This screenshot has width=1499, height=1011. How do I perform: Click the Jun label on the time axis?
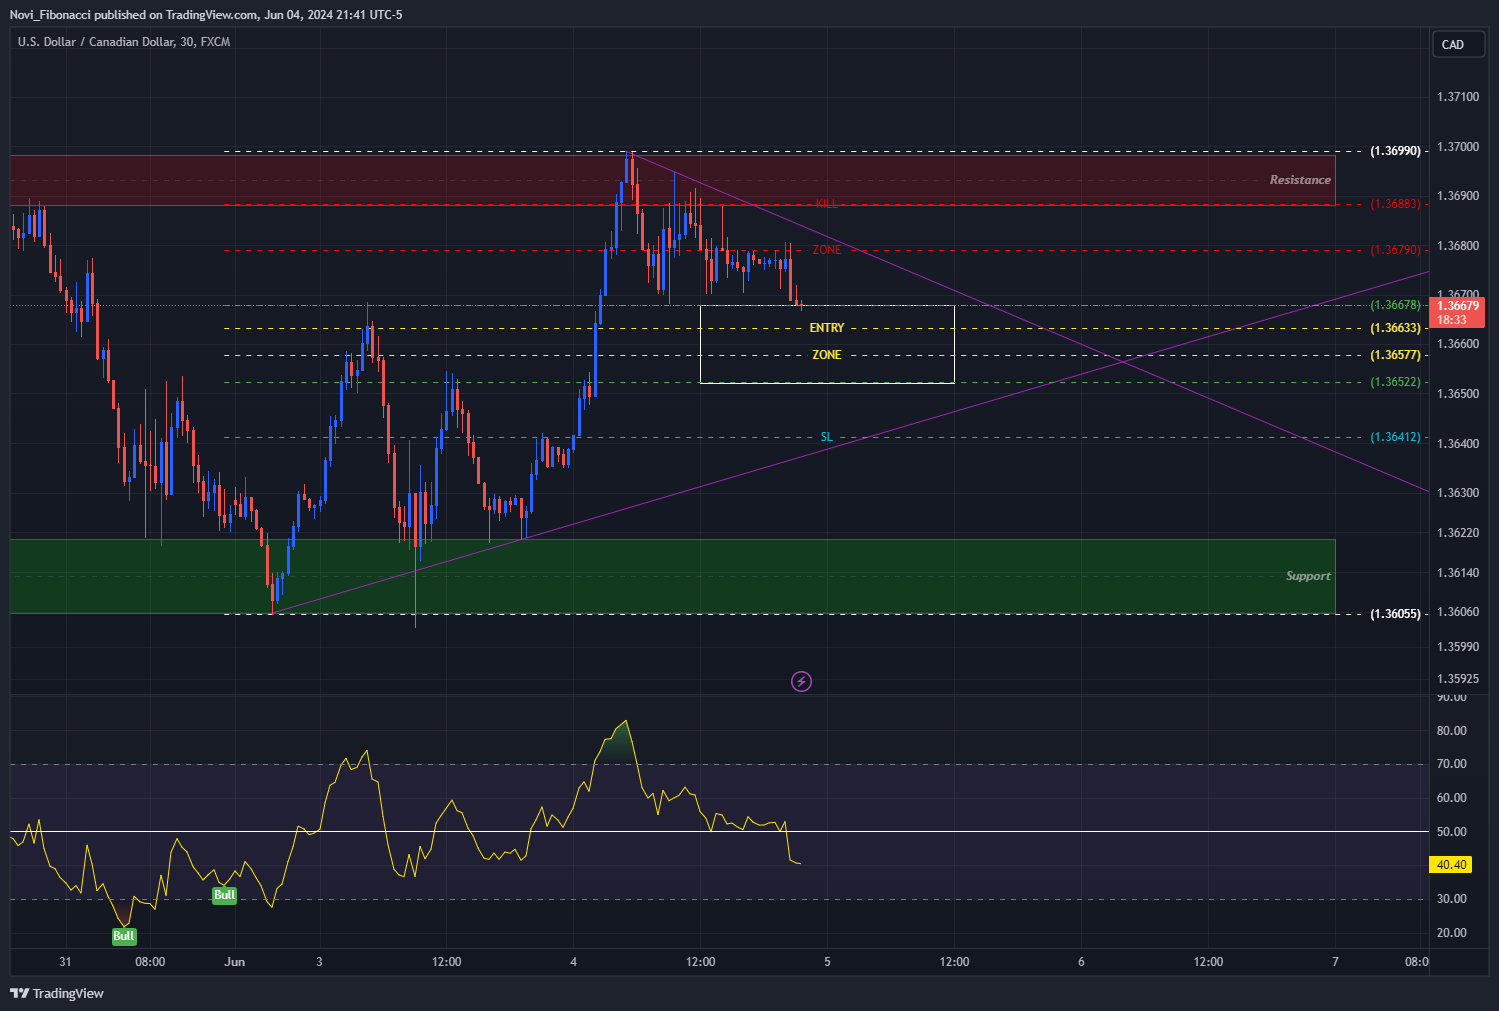235,962
